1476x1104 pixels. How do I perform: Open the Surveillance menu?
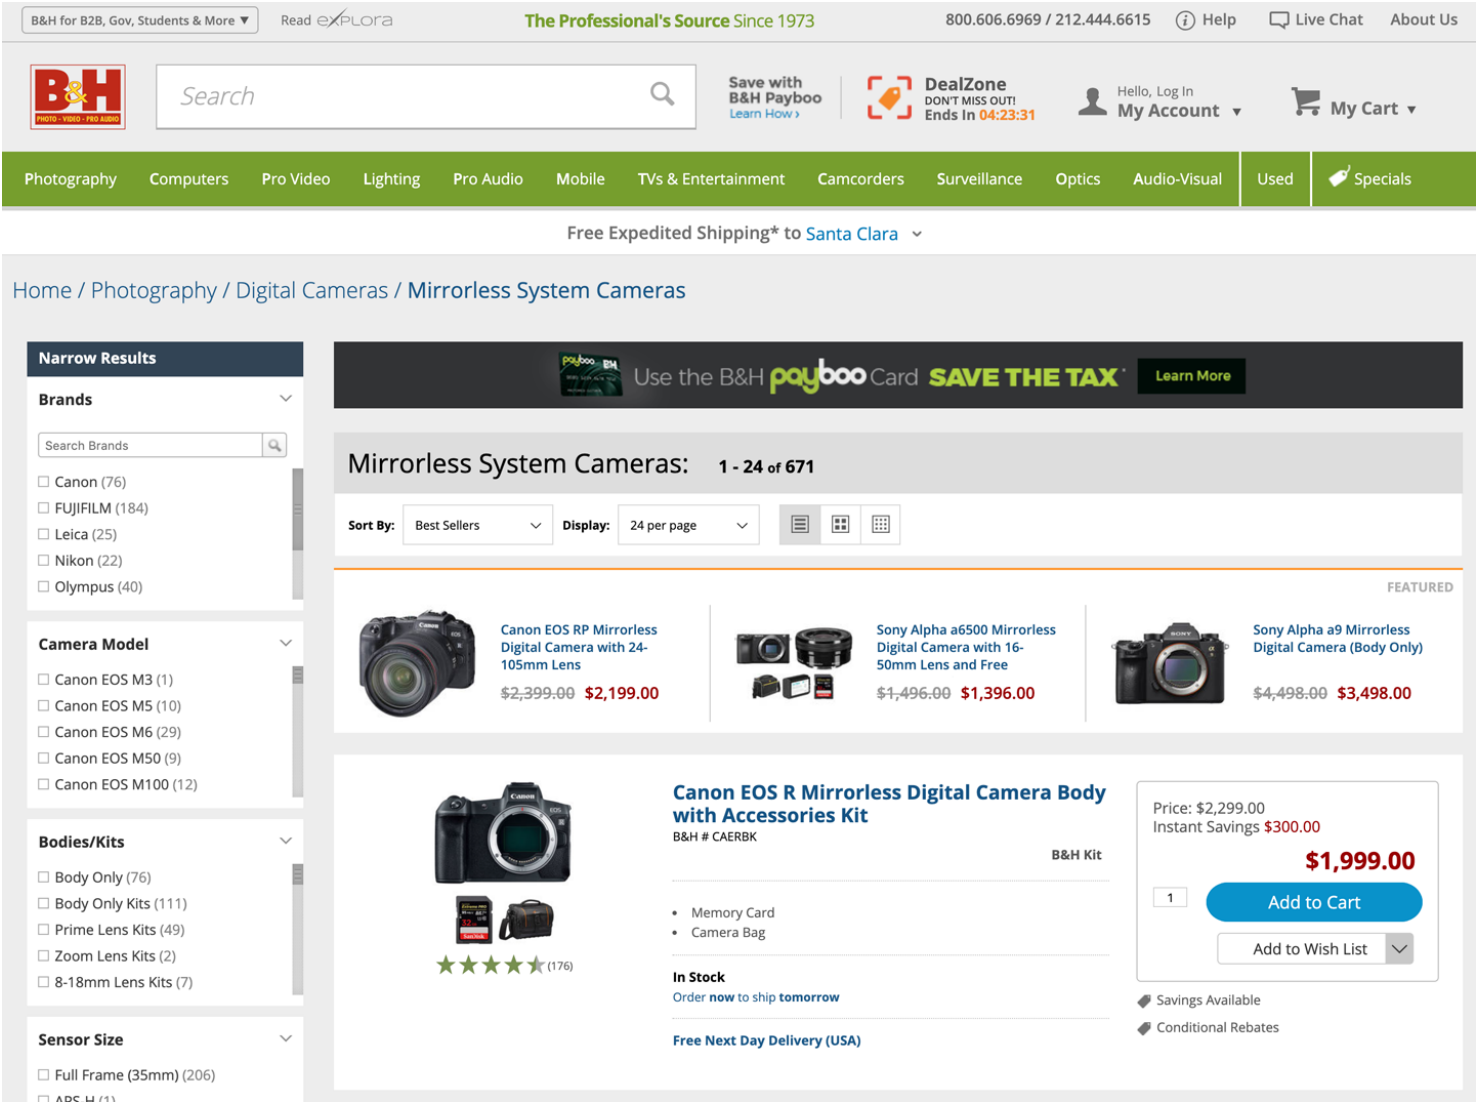click(x=979, y=179)
